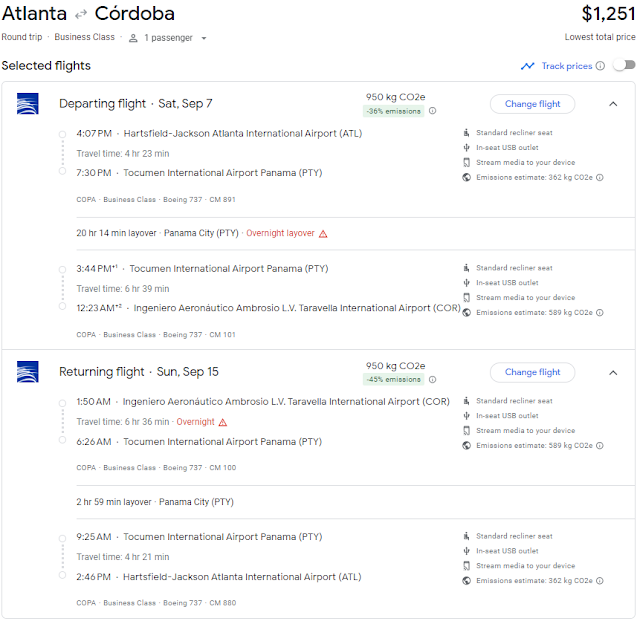Click Change flight for departing flight

click(x=532, y=104)
